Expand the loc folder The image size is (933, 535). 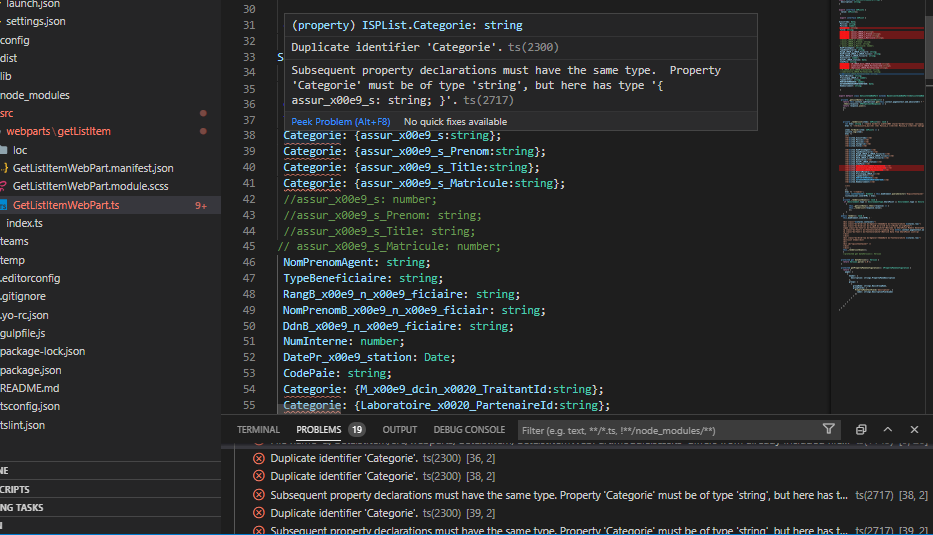(20, 151)
